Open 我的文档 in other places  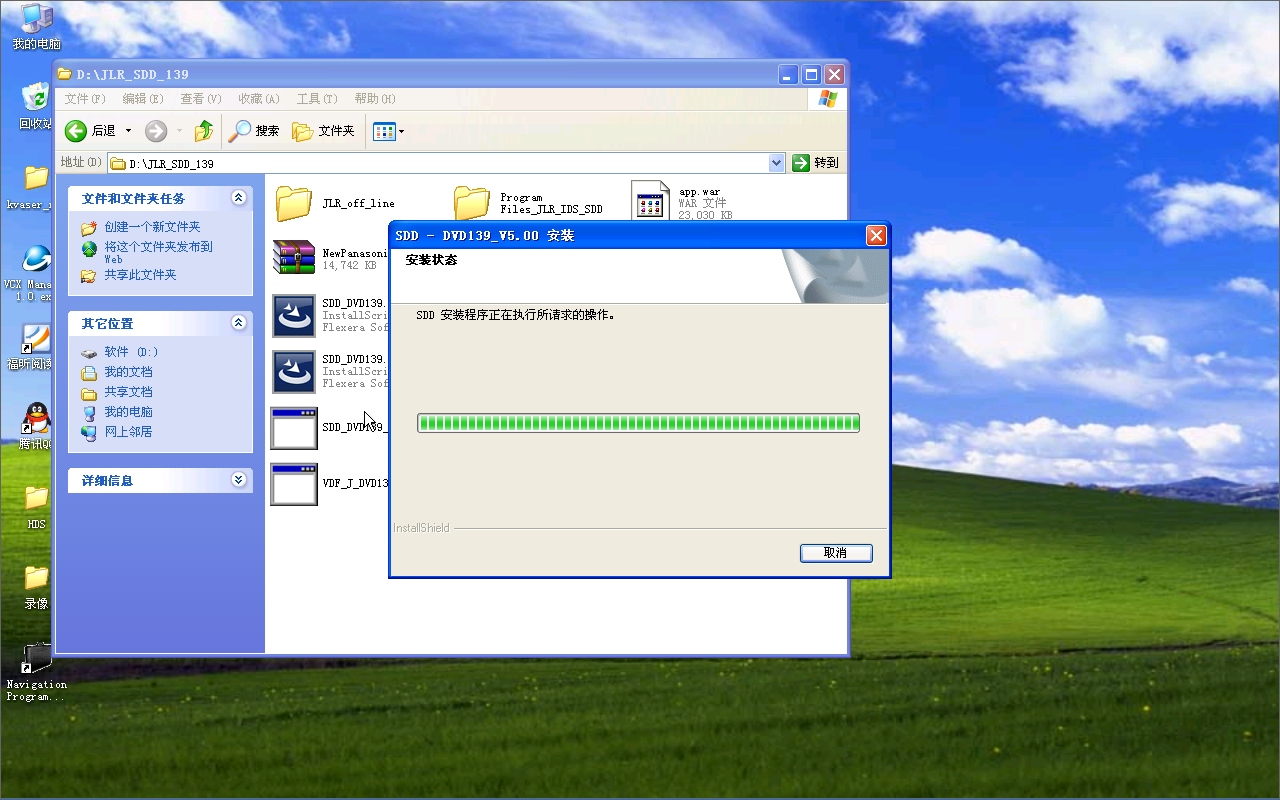click(128, 372)
